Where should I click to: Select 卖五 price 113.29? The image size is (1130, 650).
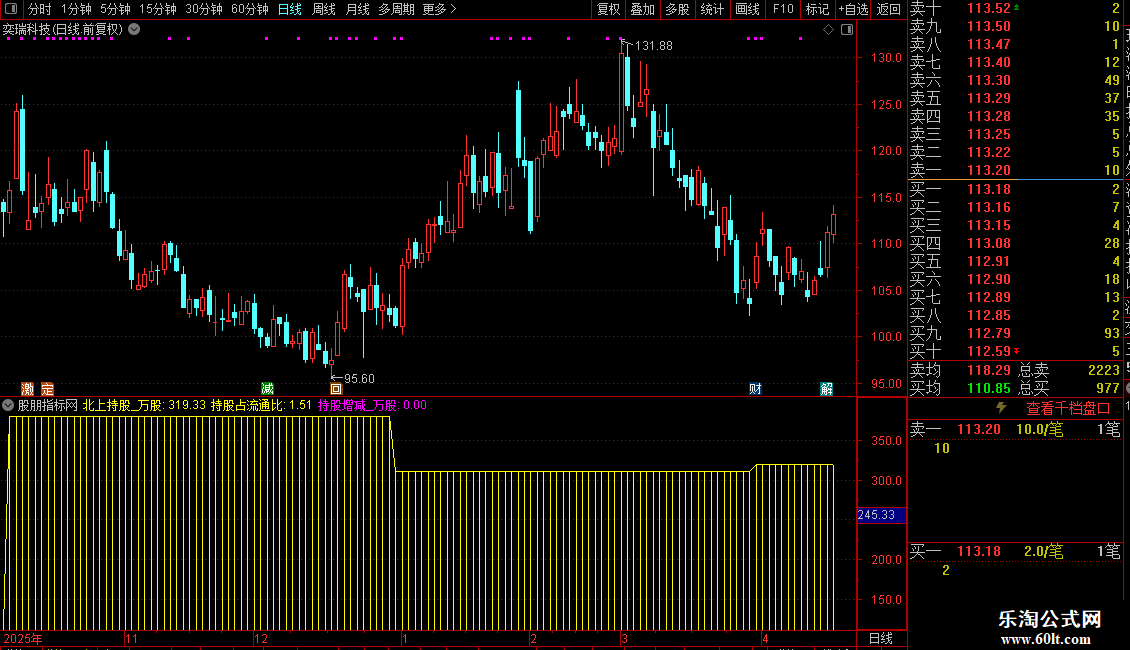click(989, 98)
